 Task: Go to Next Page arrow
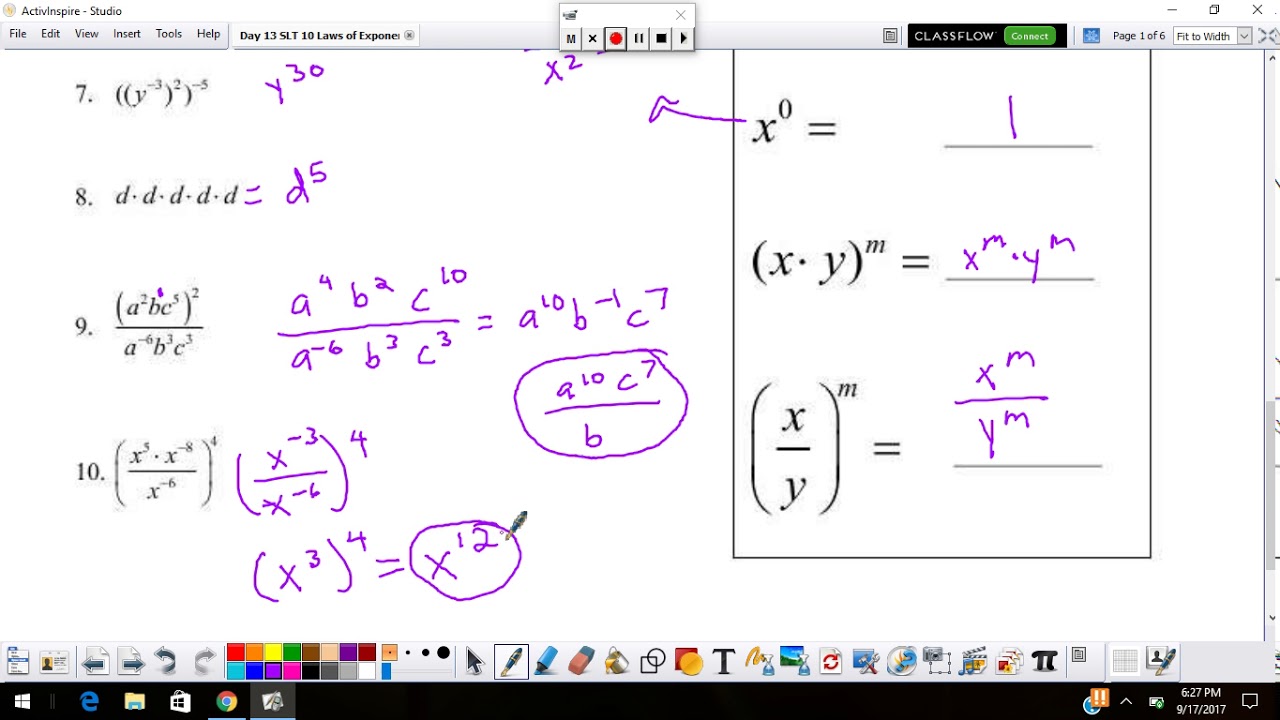pyautogui.click(x=131, y=661)
